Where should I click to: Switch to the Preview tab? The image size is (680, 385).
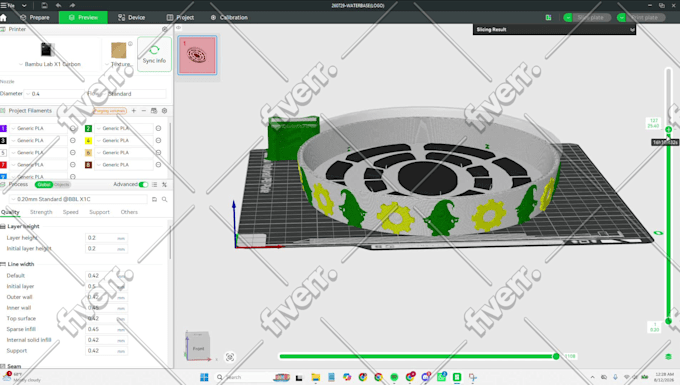[x=83, y=17]
